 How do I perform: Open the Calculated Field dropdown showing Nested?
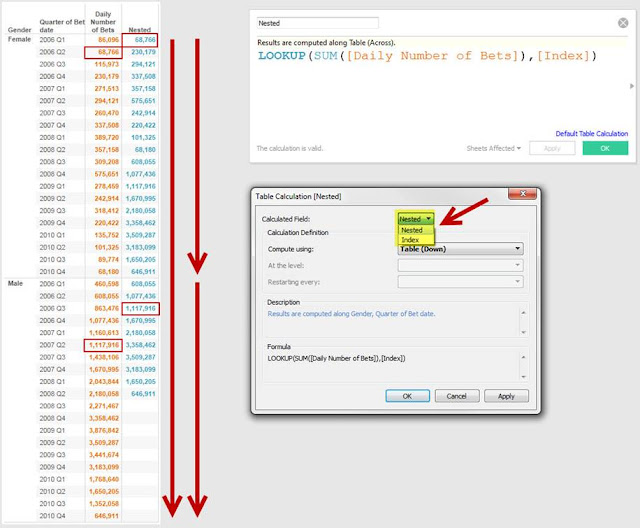tap(416, 219)
